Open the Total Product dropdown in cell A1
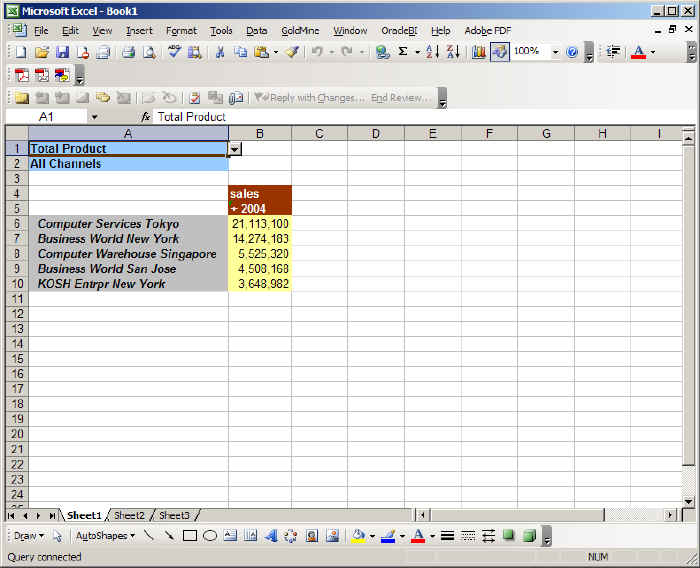Viewport: 700px width, 568px height. 234,149
